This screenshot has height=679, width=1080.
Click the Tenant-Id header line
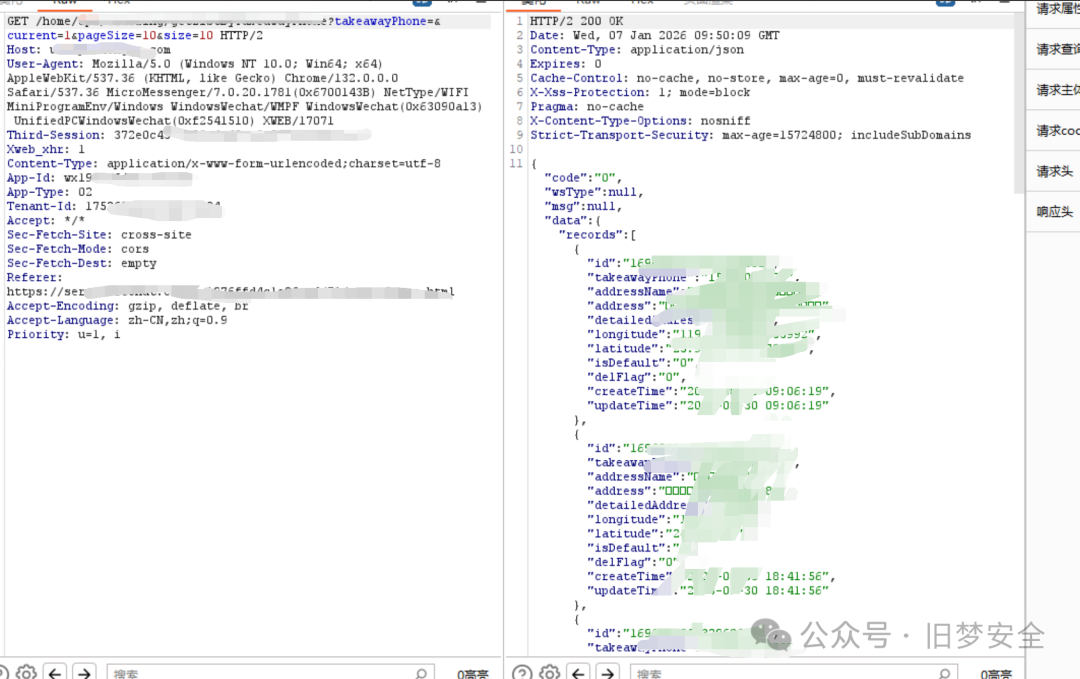(x=114, y=207)
